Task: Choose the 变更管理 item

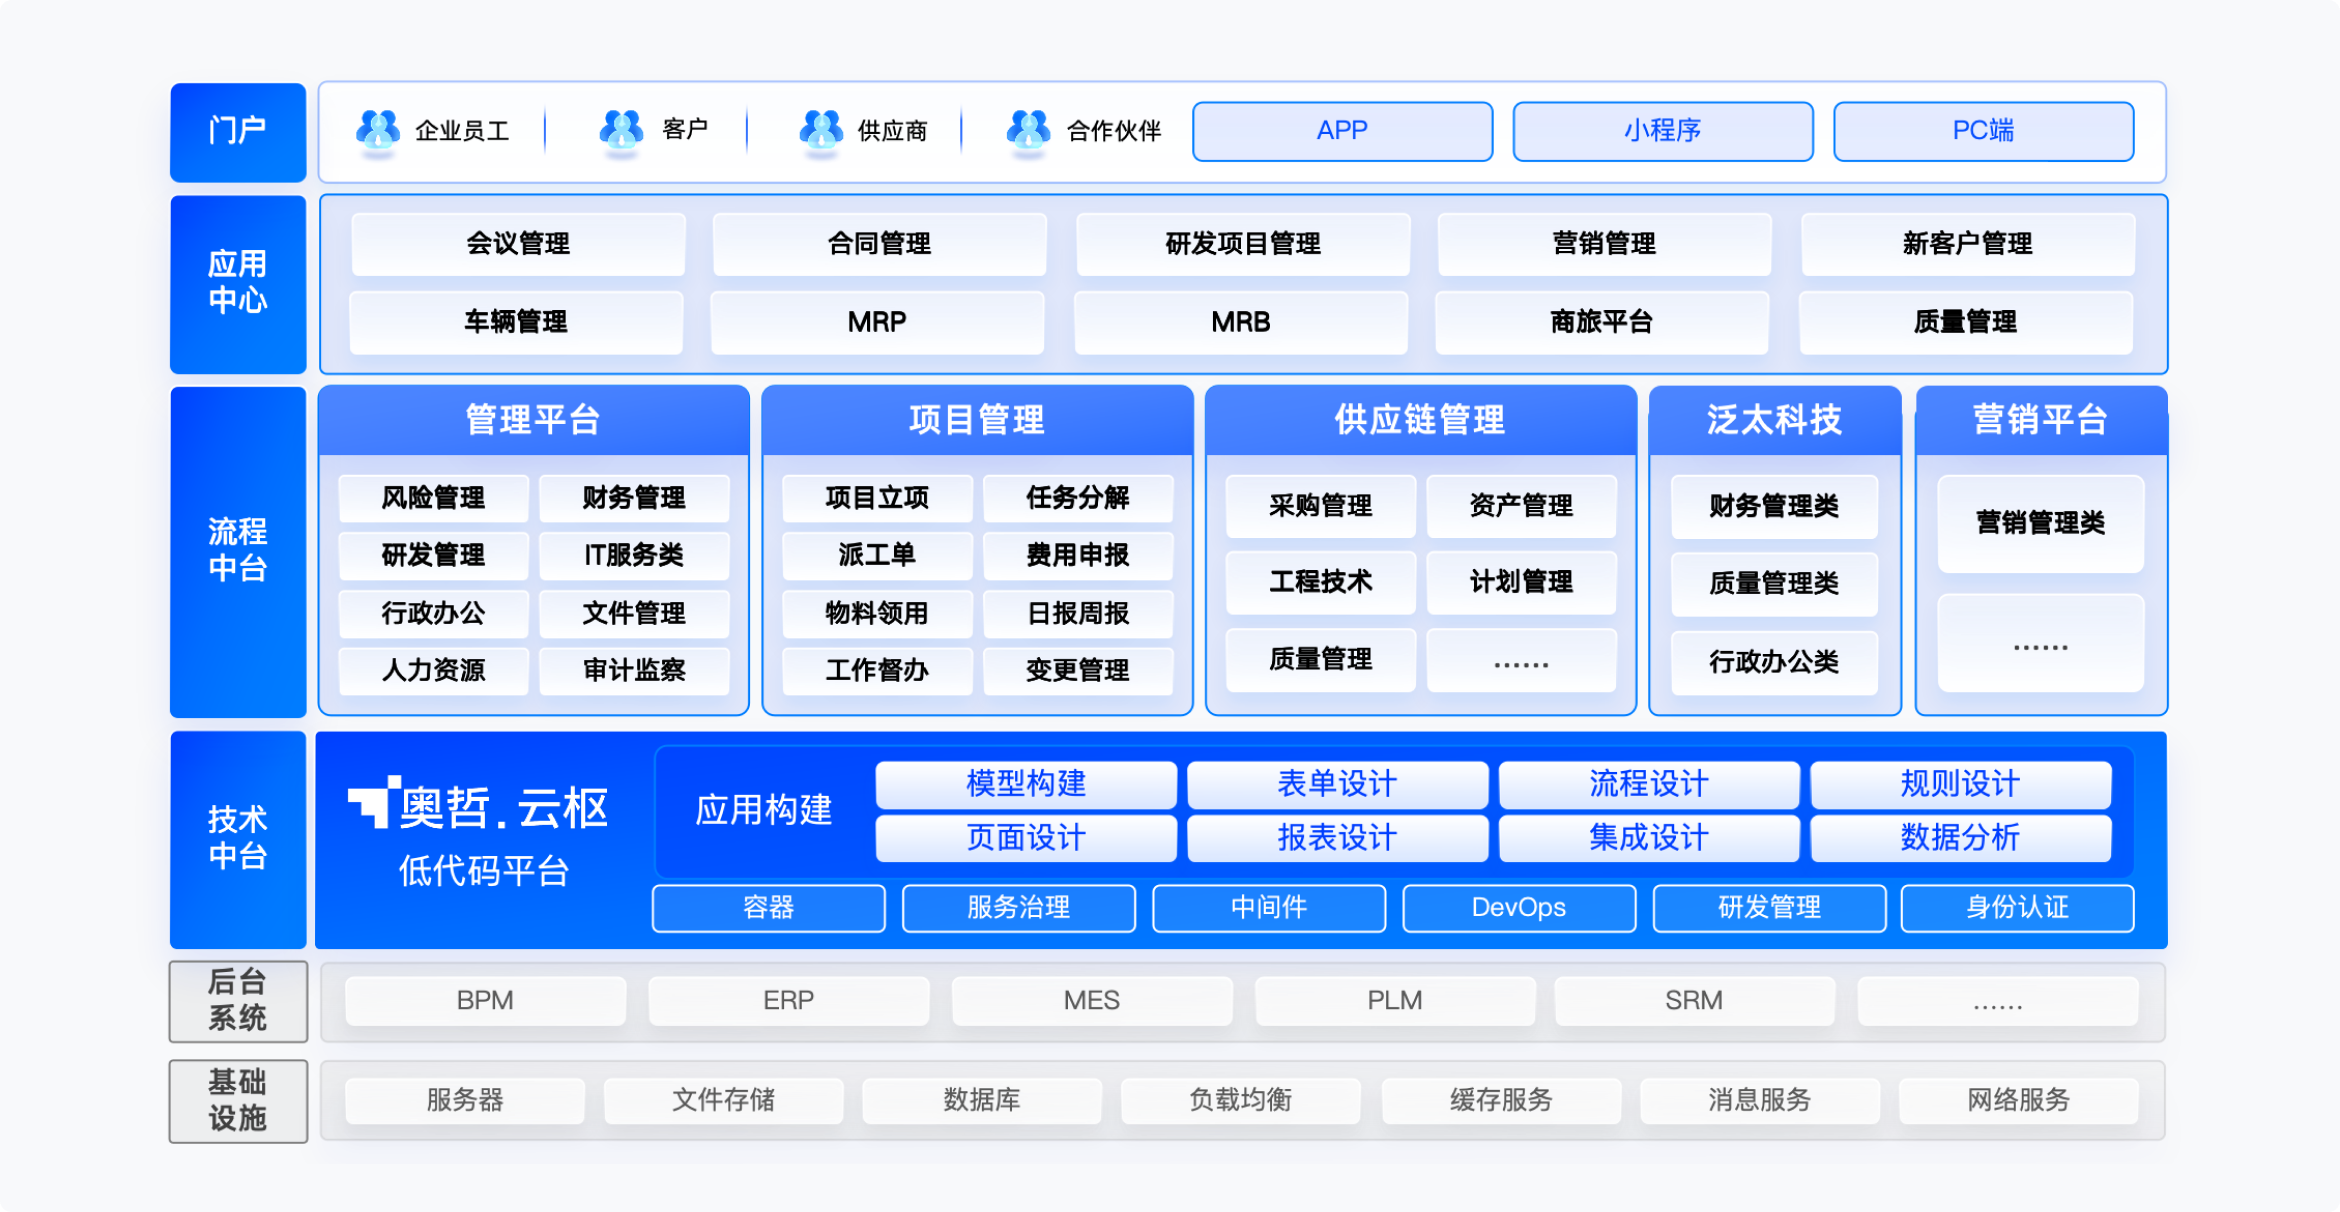Action: [x=1078, y=670]
